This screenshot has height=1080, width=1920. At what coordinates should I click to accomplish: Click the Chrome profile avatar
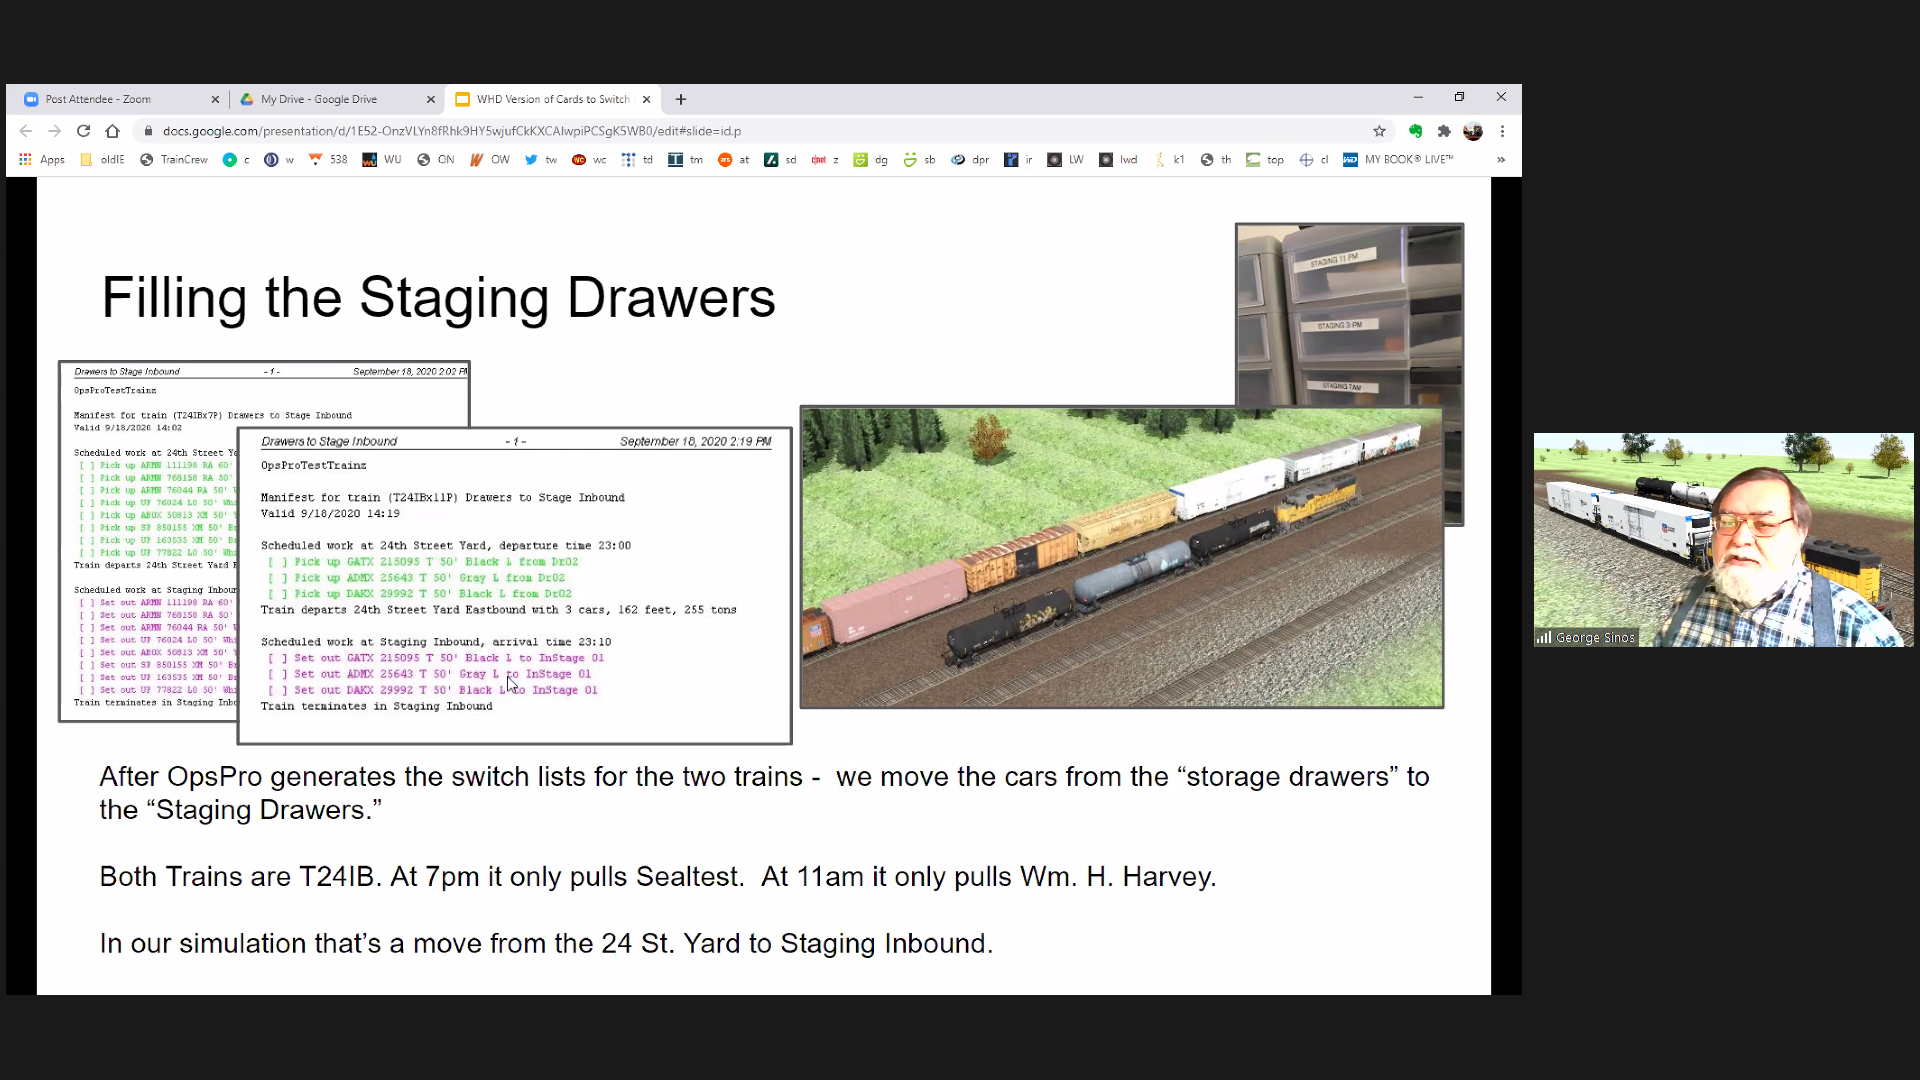click(1472, 131)
